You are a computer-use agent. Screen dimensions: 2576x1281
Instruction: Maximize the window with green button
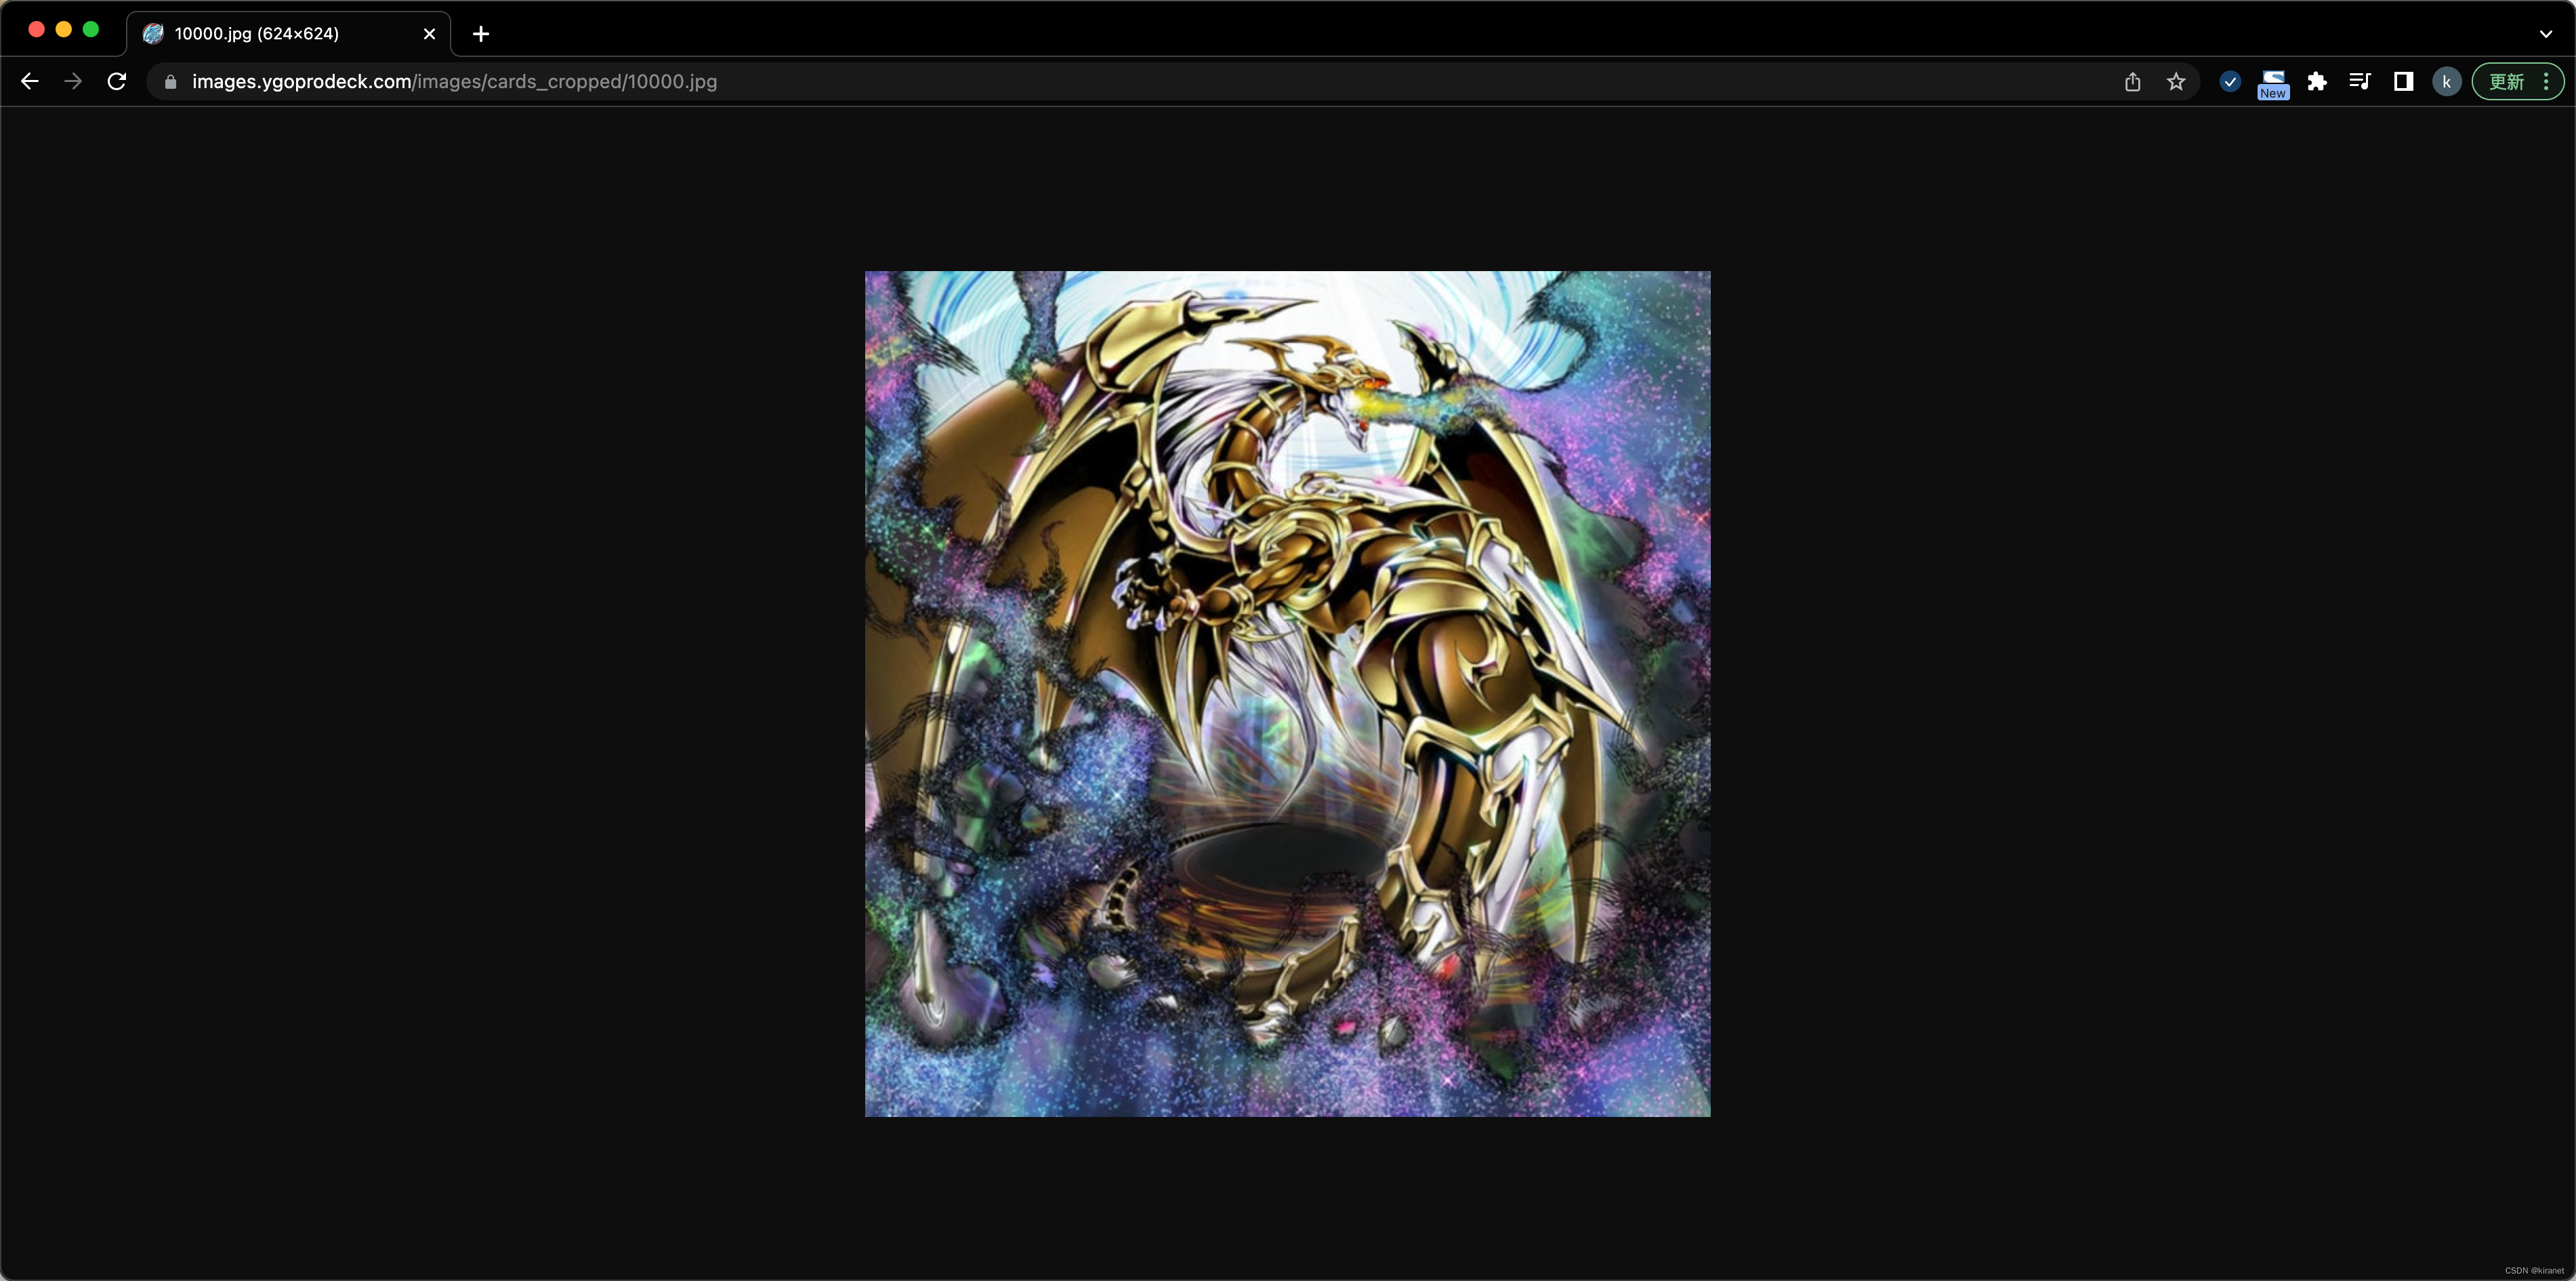pyautogui.click(x=91, y=29)
